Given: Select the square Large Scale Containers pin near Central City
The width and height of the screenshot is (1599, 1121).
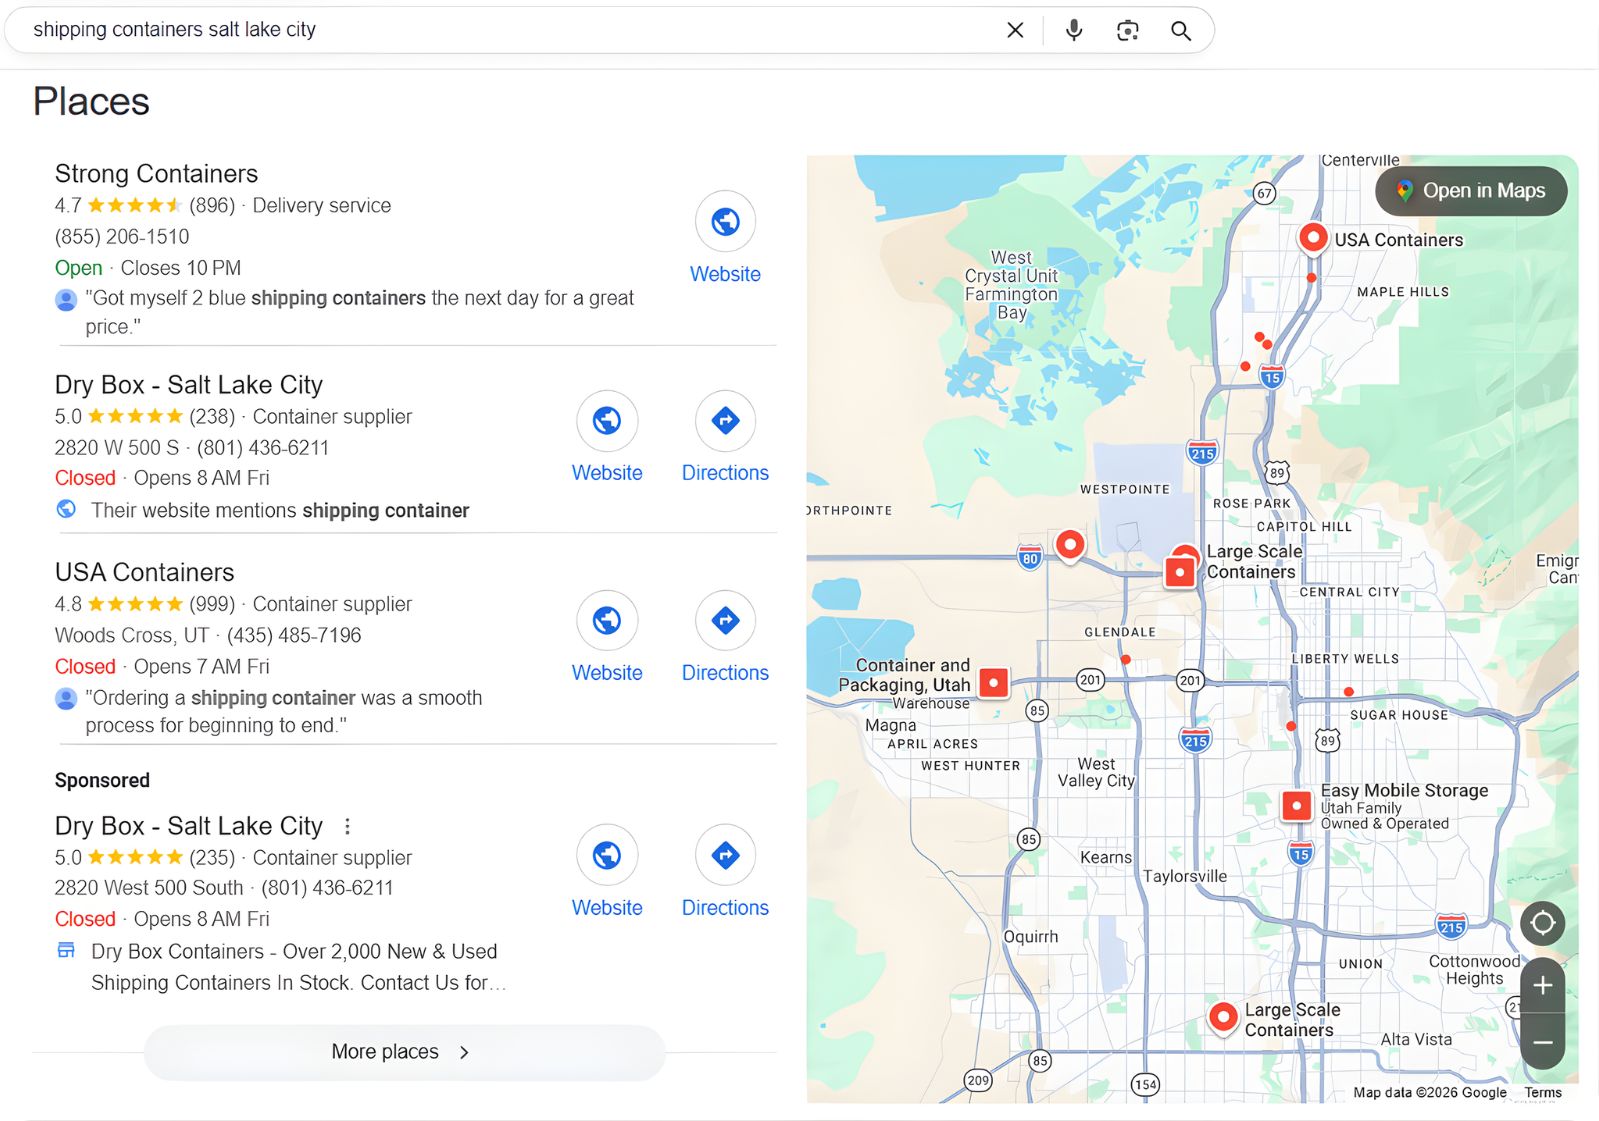Looking at the screenshot, I should 1180,572.
